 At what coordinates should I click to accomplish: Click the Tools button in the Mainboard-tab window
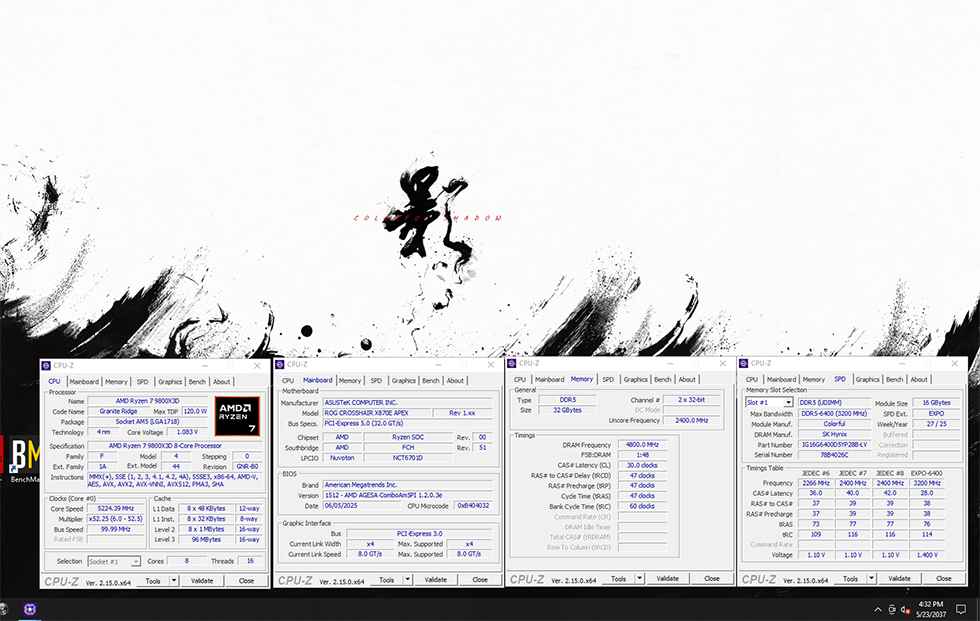click(x=387, y=580)
